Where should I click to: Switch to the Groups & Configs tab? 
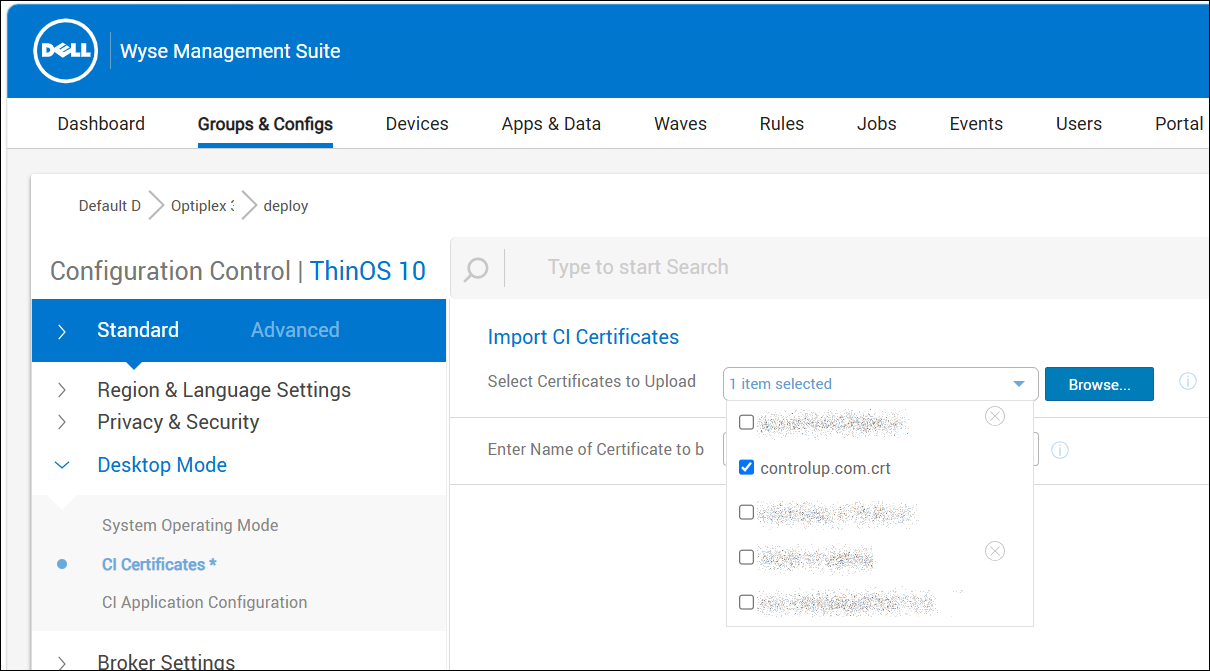tap(265, 124)
